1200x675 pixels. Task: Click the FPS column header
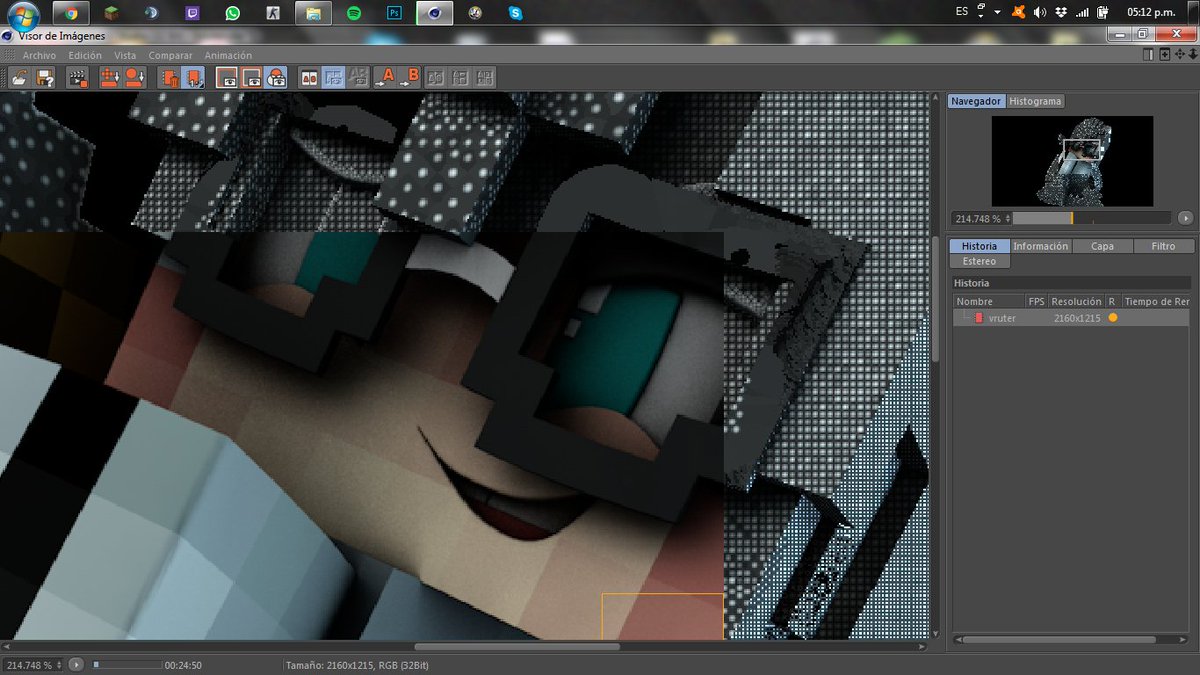[1036, 301]
